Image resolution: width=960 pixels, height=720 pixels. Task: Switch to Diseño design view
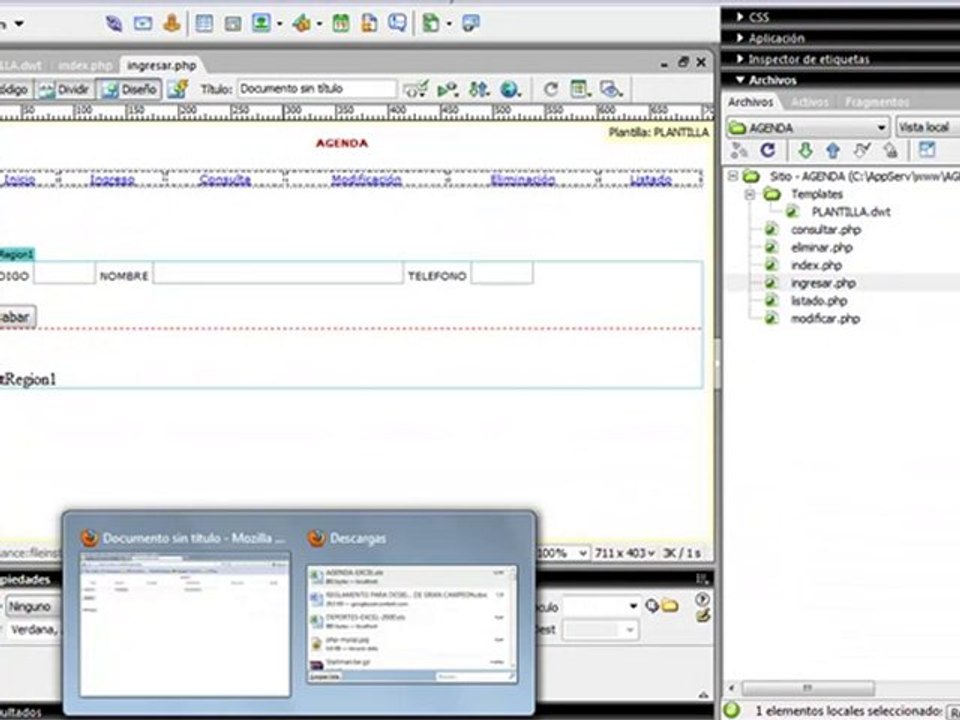click(129, 89)
